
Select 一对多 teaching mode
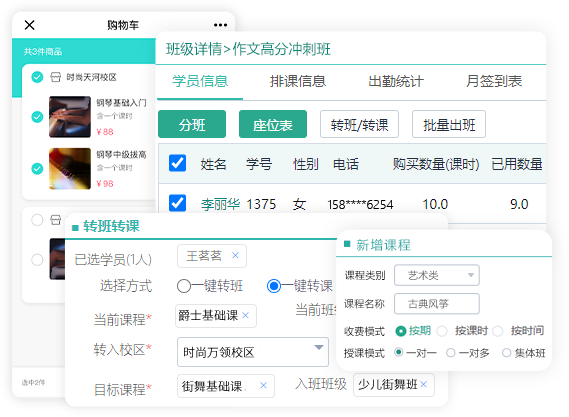[451, 352]
